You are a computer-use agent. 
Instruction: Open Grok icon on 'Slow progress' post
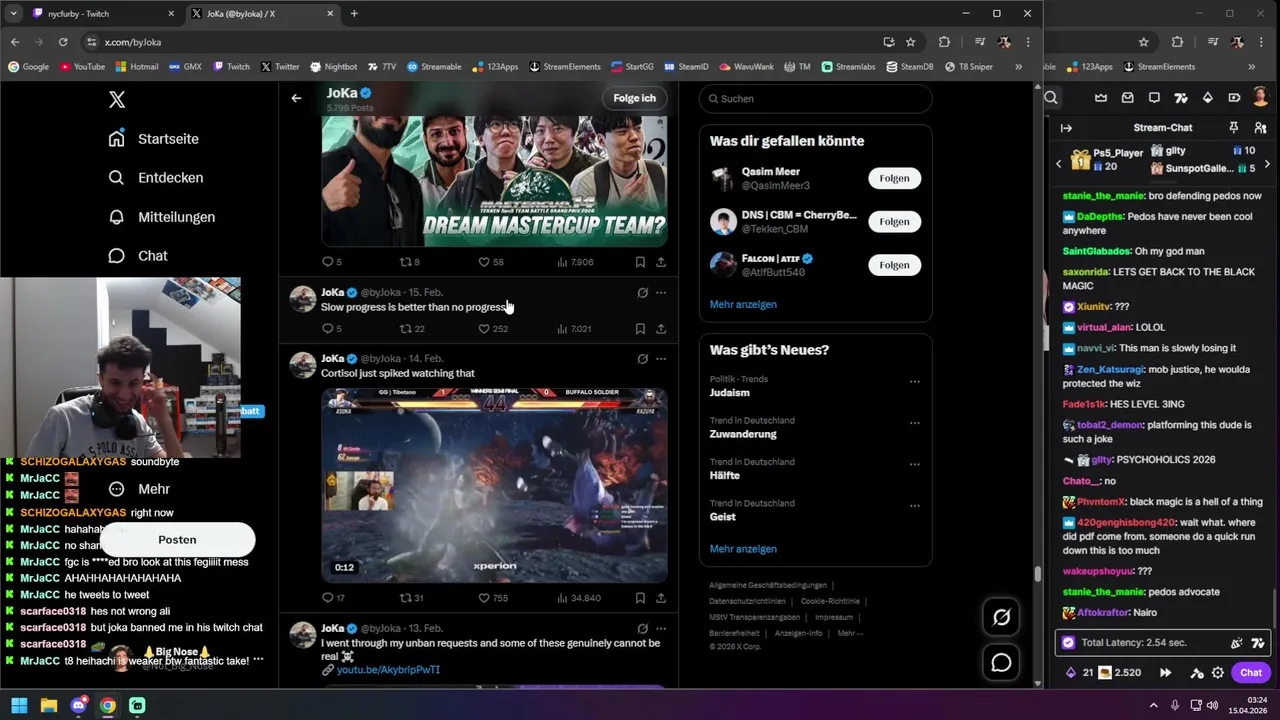[642, 293]
